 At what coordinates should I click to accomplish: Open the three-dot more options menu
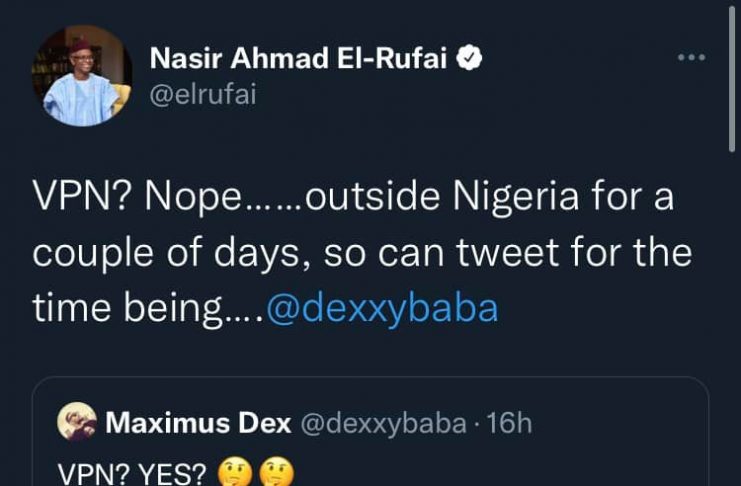point(692,57)
